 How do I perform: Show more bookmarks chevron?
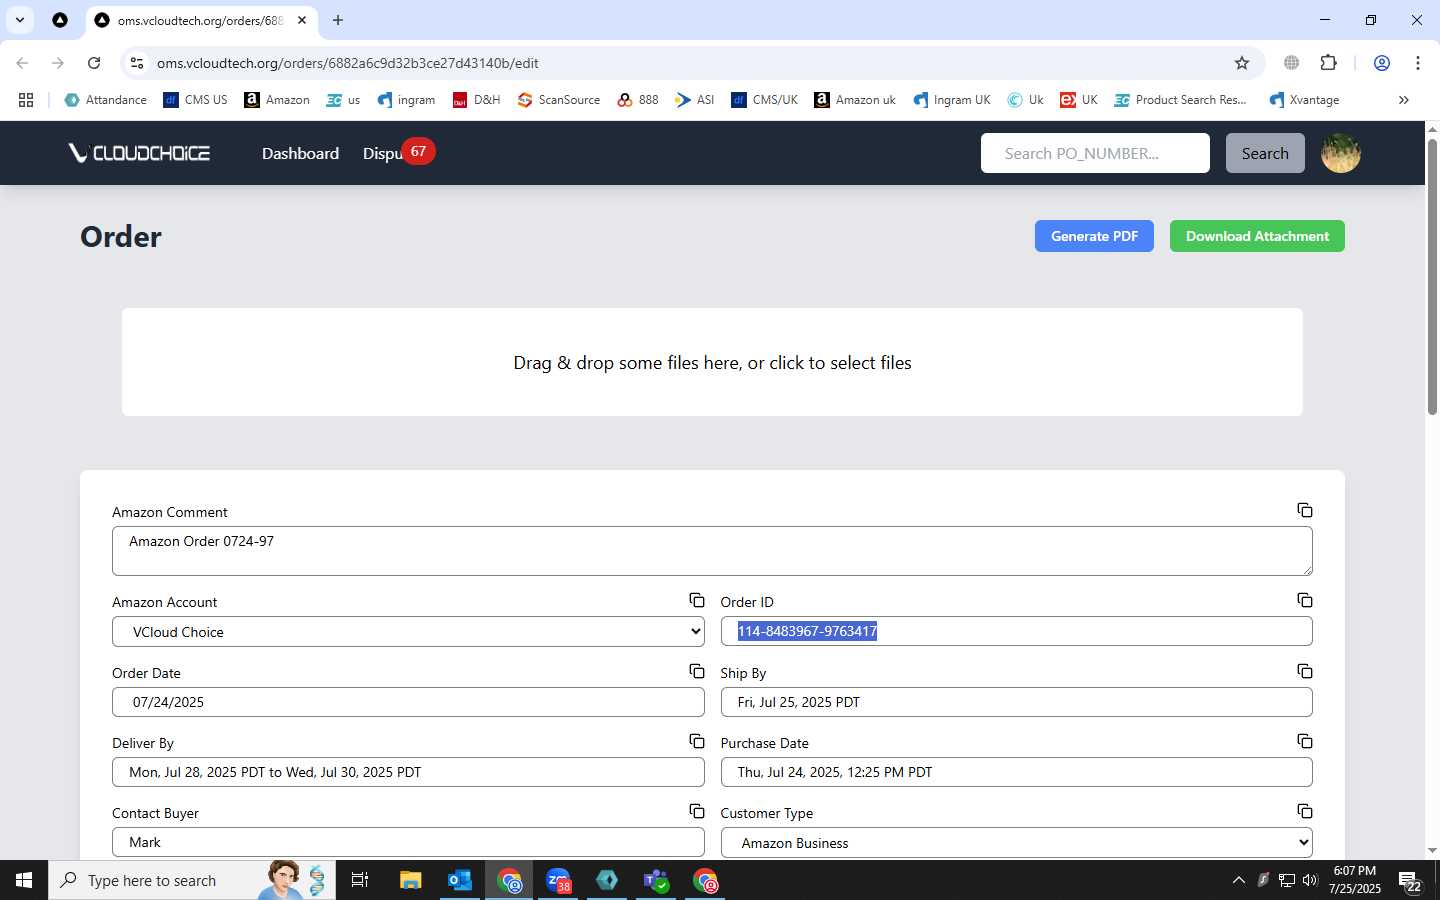[x=1404, y=100]
